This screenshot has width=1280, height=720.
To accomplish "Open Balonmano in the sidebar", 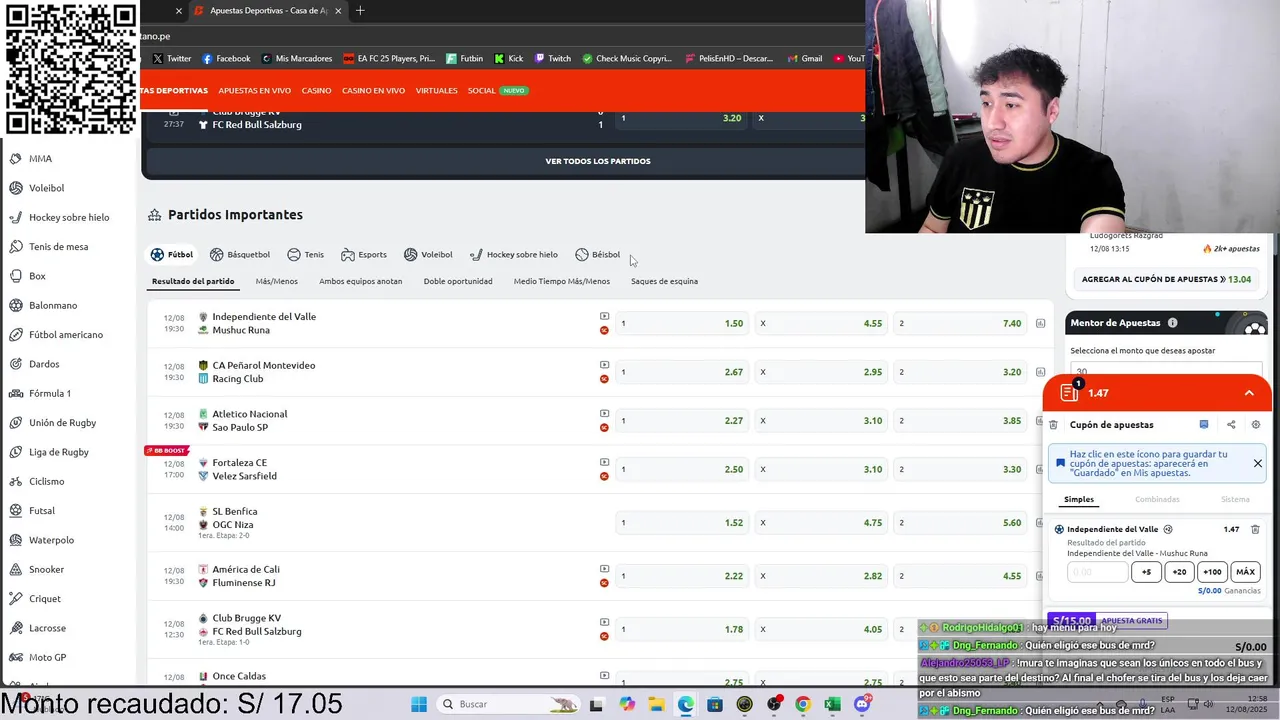I will coord(53,305).
